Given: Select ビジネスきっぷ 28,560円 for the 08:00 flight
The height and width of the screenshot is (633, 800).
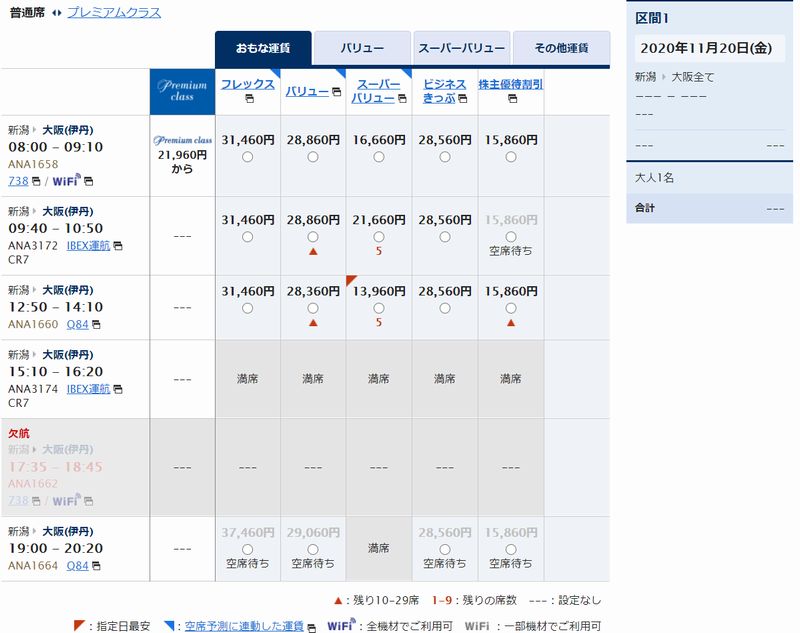Looking at the screenshot, I should click(445, 157).
